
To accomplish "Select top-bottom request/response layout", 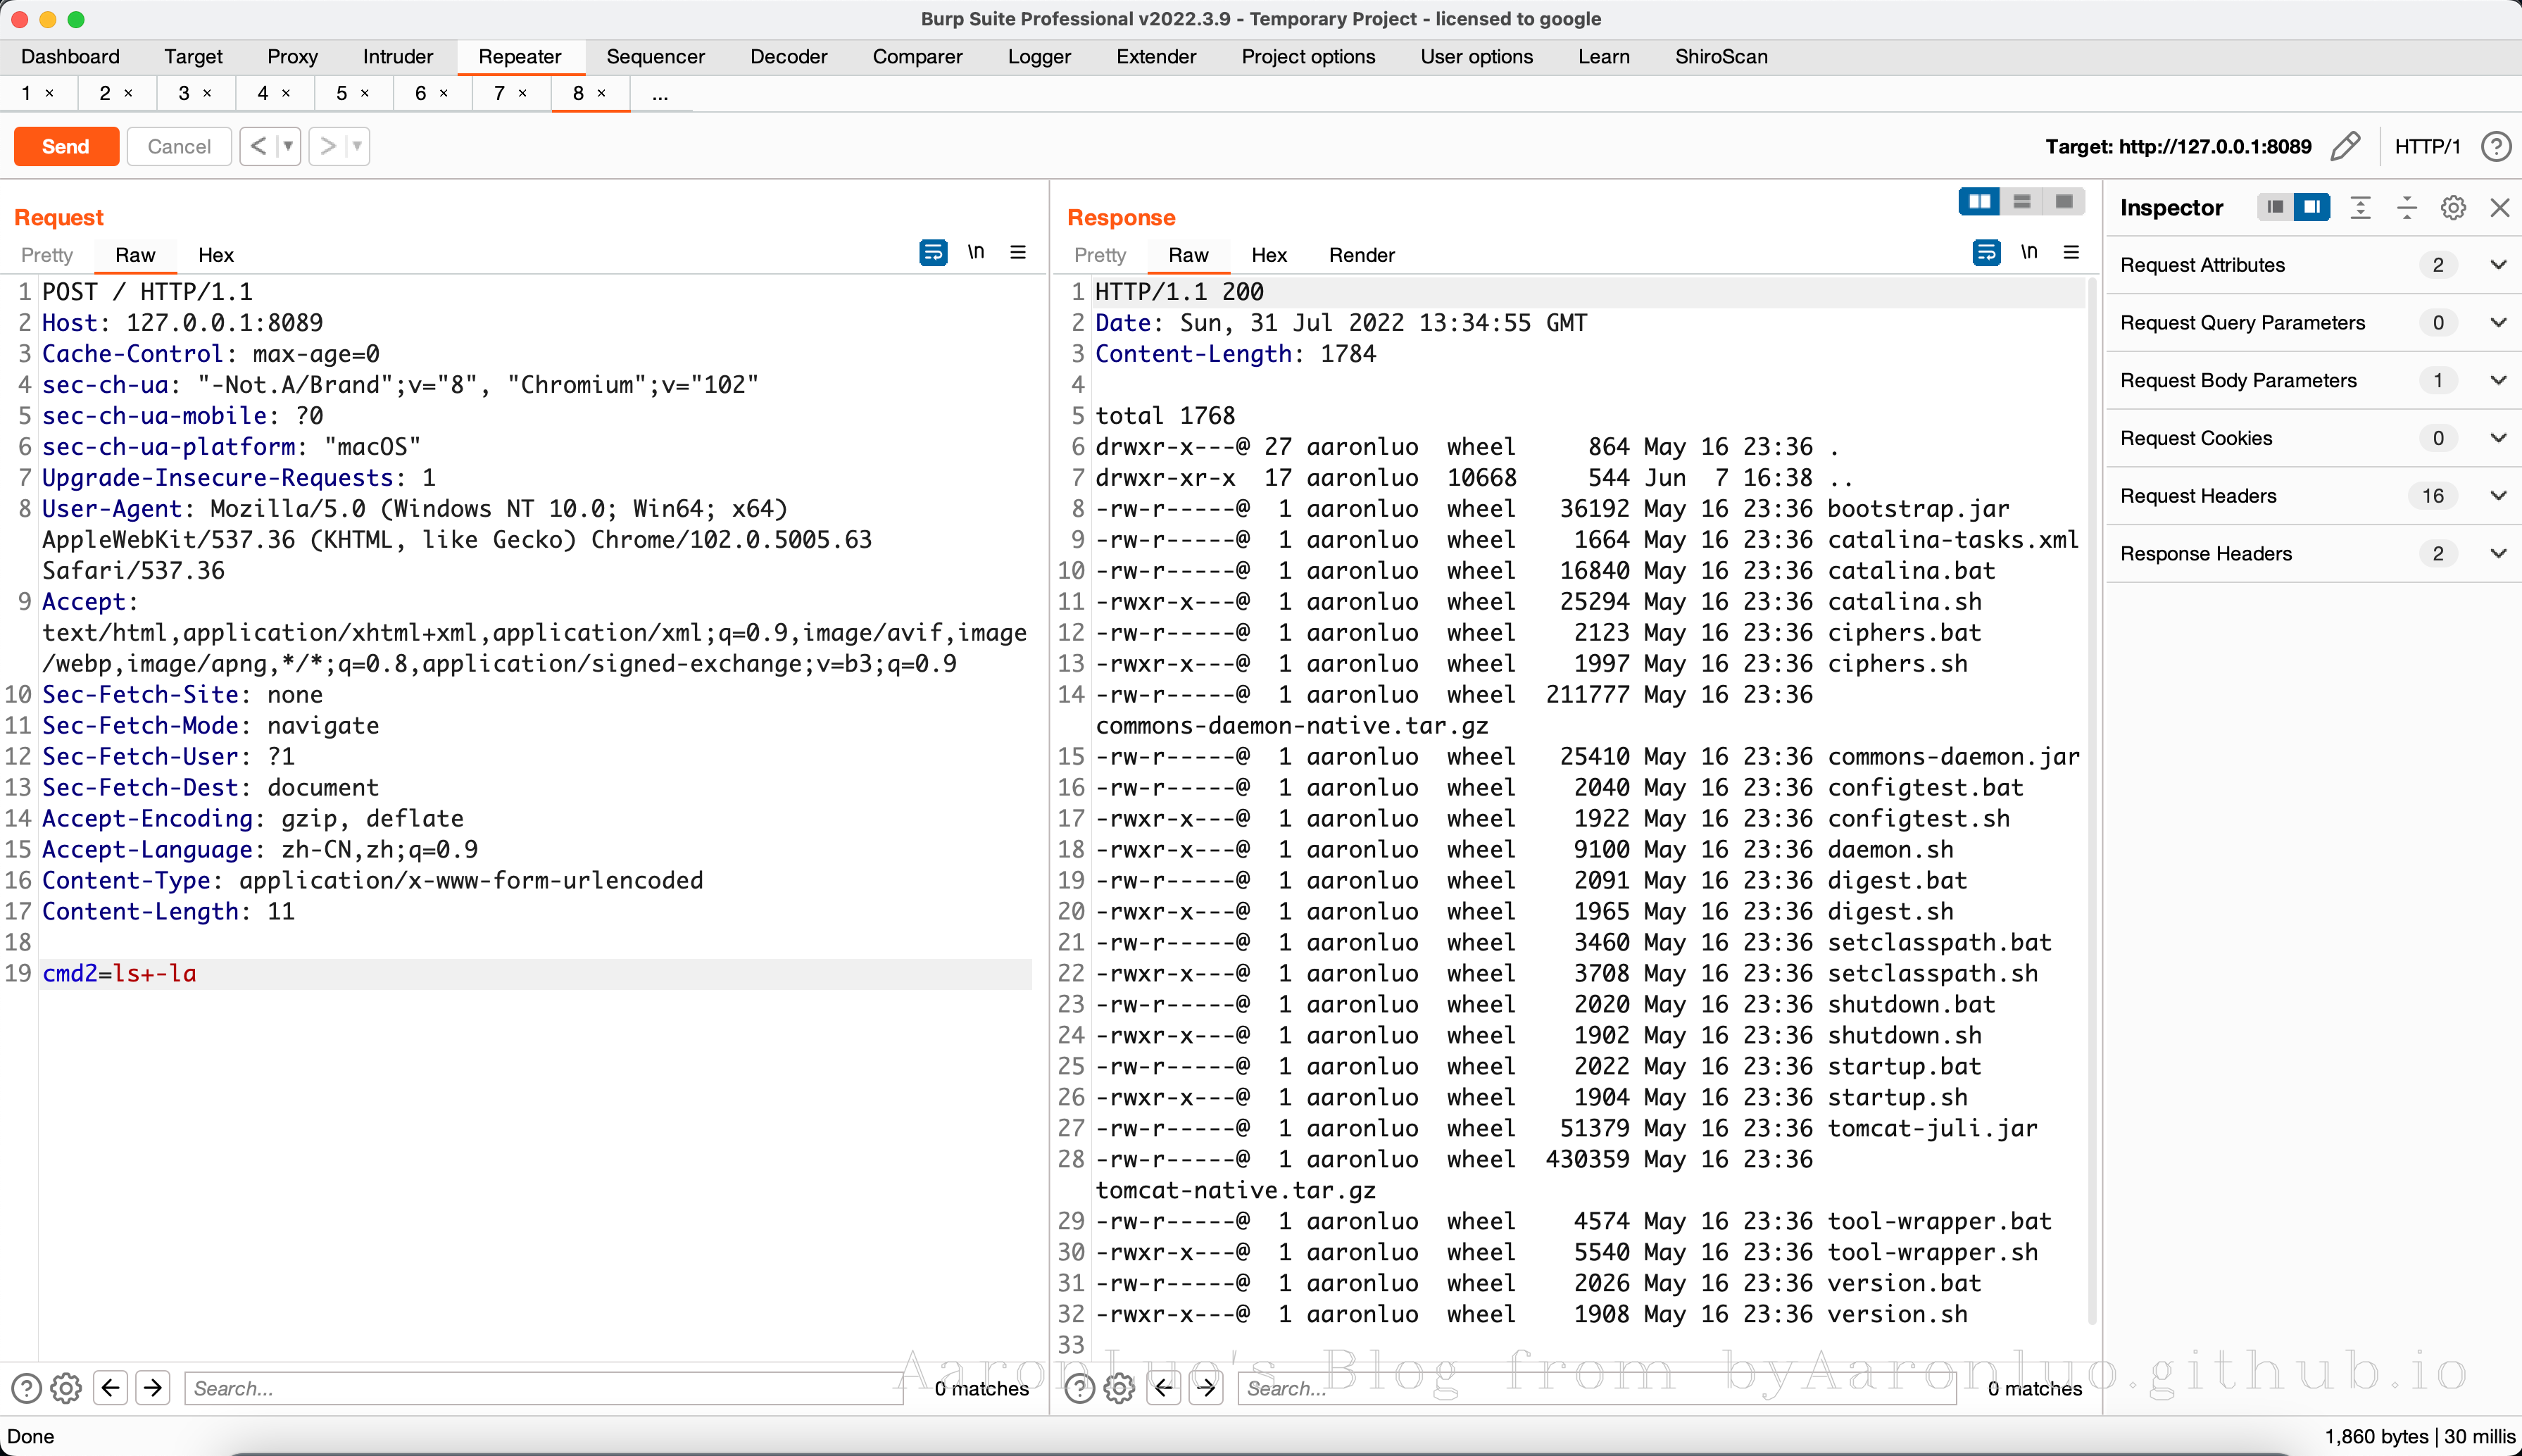I will coord(2021,202).
